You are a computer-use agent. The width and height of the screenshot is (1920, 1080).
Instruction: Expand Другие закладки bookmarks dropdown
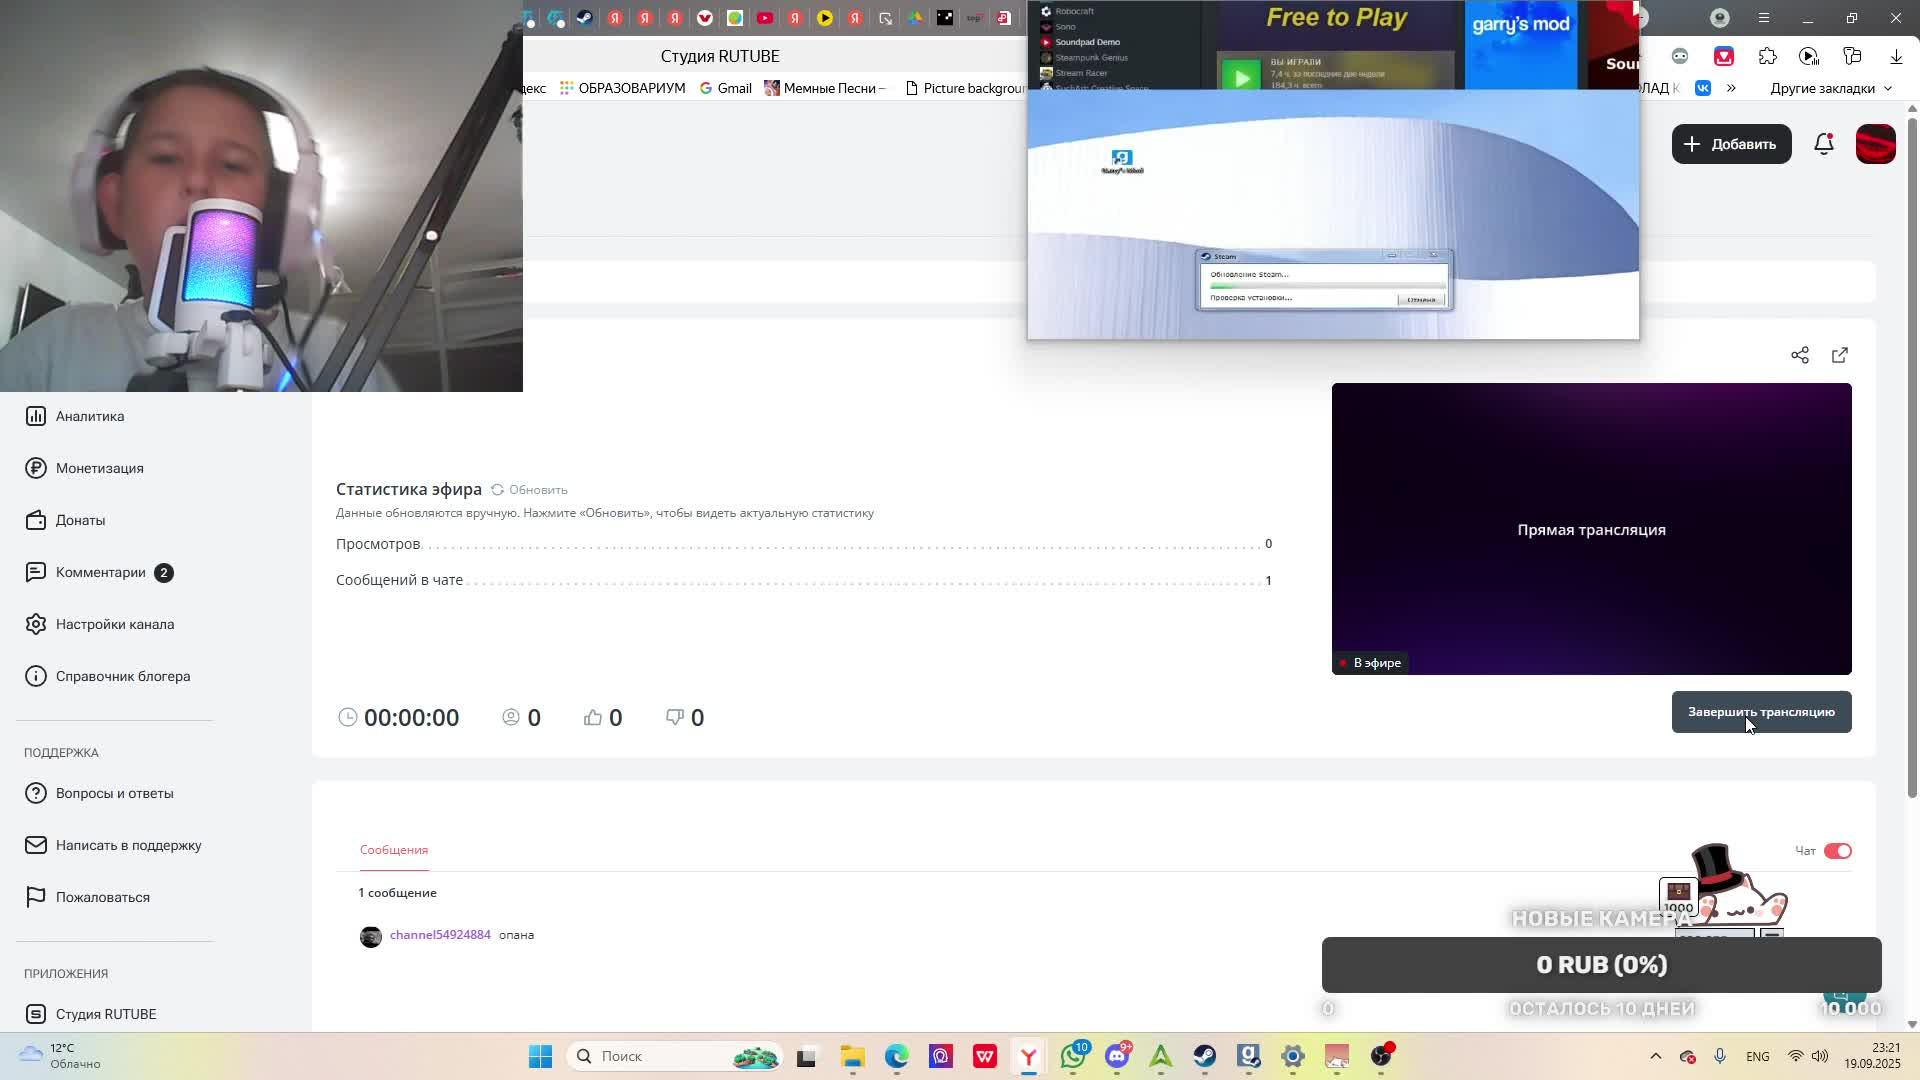(1831, 88)
